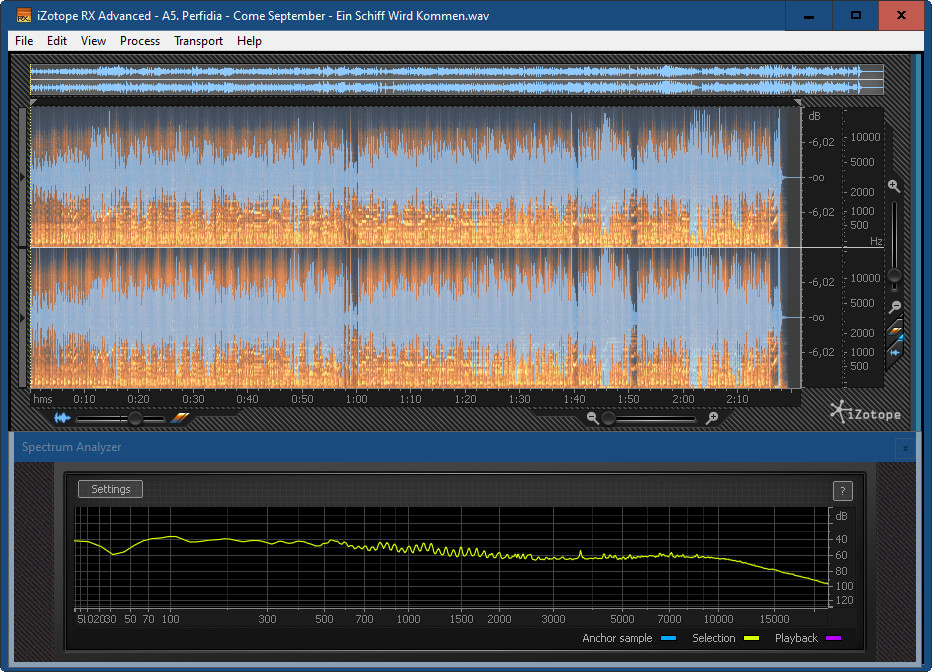Click the 'Playback' legend label
Viewport: 932px width, 672px height.
(796, 638)
